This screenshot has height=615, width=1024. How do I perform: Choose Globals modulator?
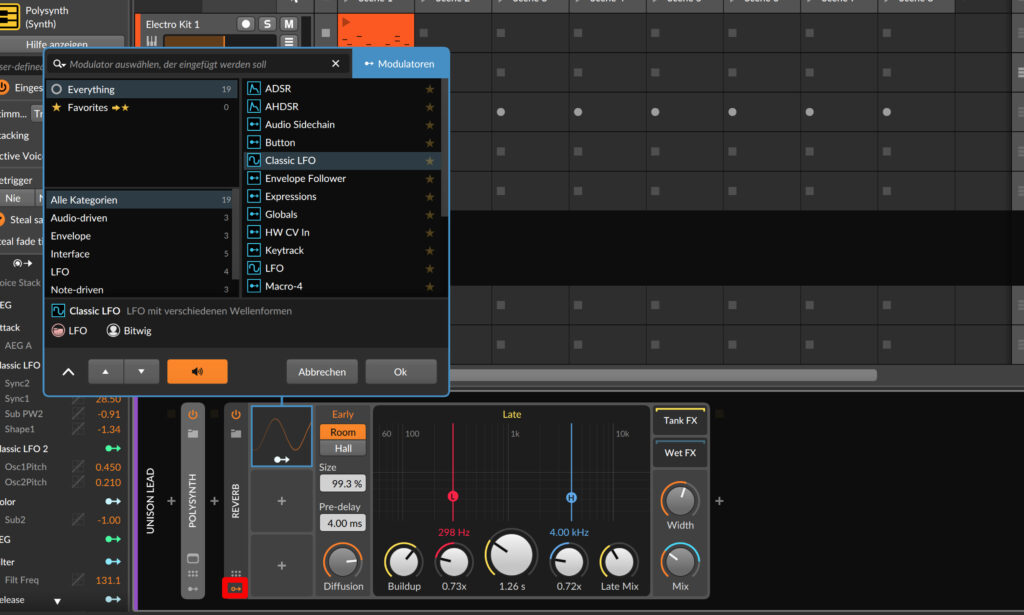point(342,214)
